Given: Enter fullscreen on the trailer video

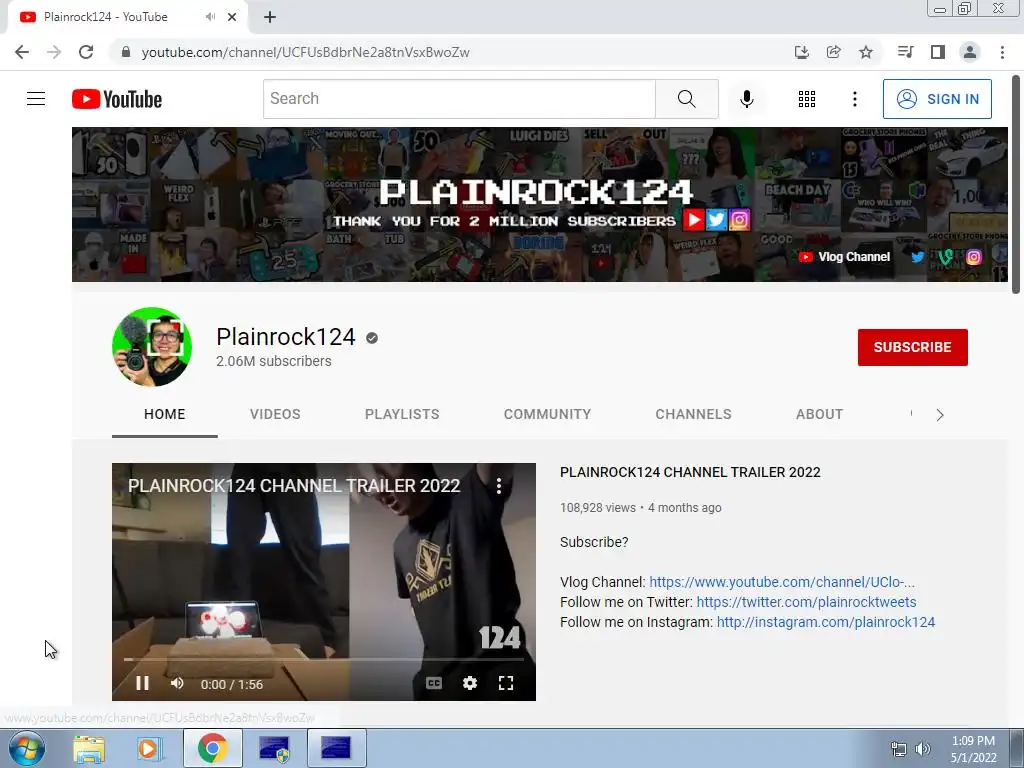Looking at the screenshot, I should click(505, 683).
